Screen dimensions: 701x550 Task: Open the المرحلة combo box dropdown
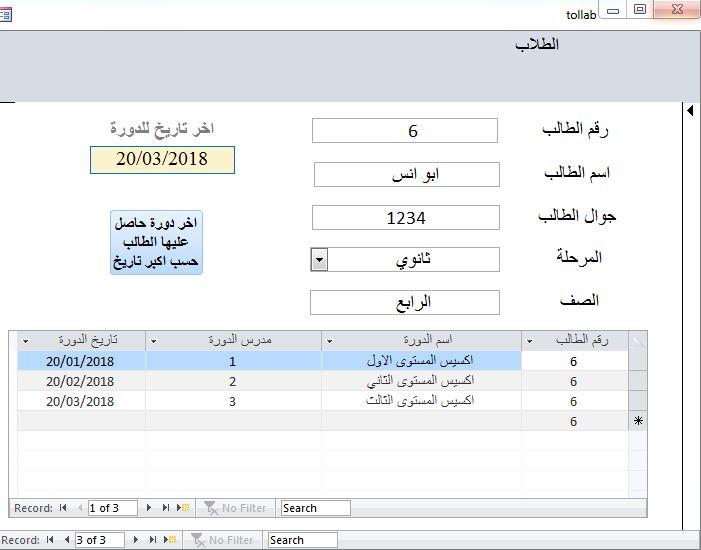tap(319, 260)
